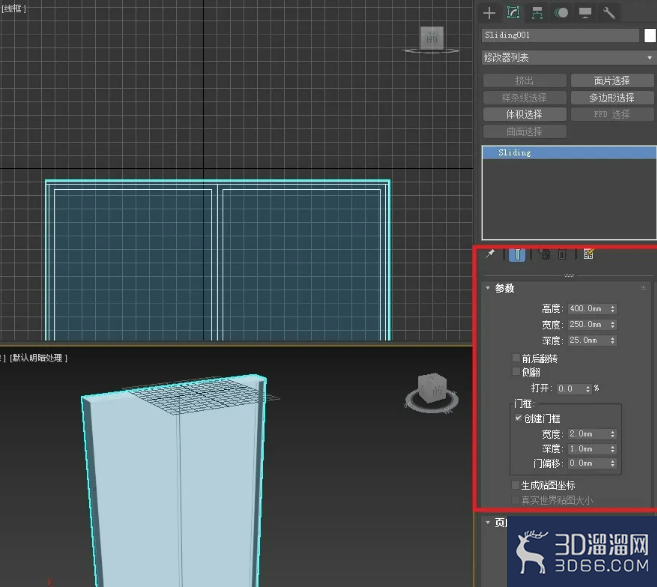Click the 曲面选择 modifier button
The height and width of the screenshot is (587, 657).
[525, 132]
